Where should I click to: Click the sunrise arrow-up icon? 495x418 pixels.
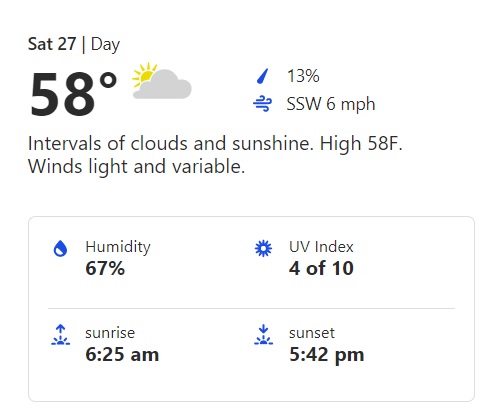[60, 335]
